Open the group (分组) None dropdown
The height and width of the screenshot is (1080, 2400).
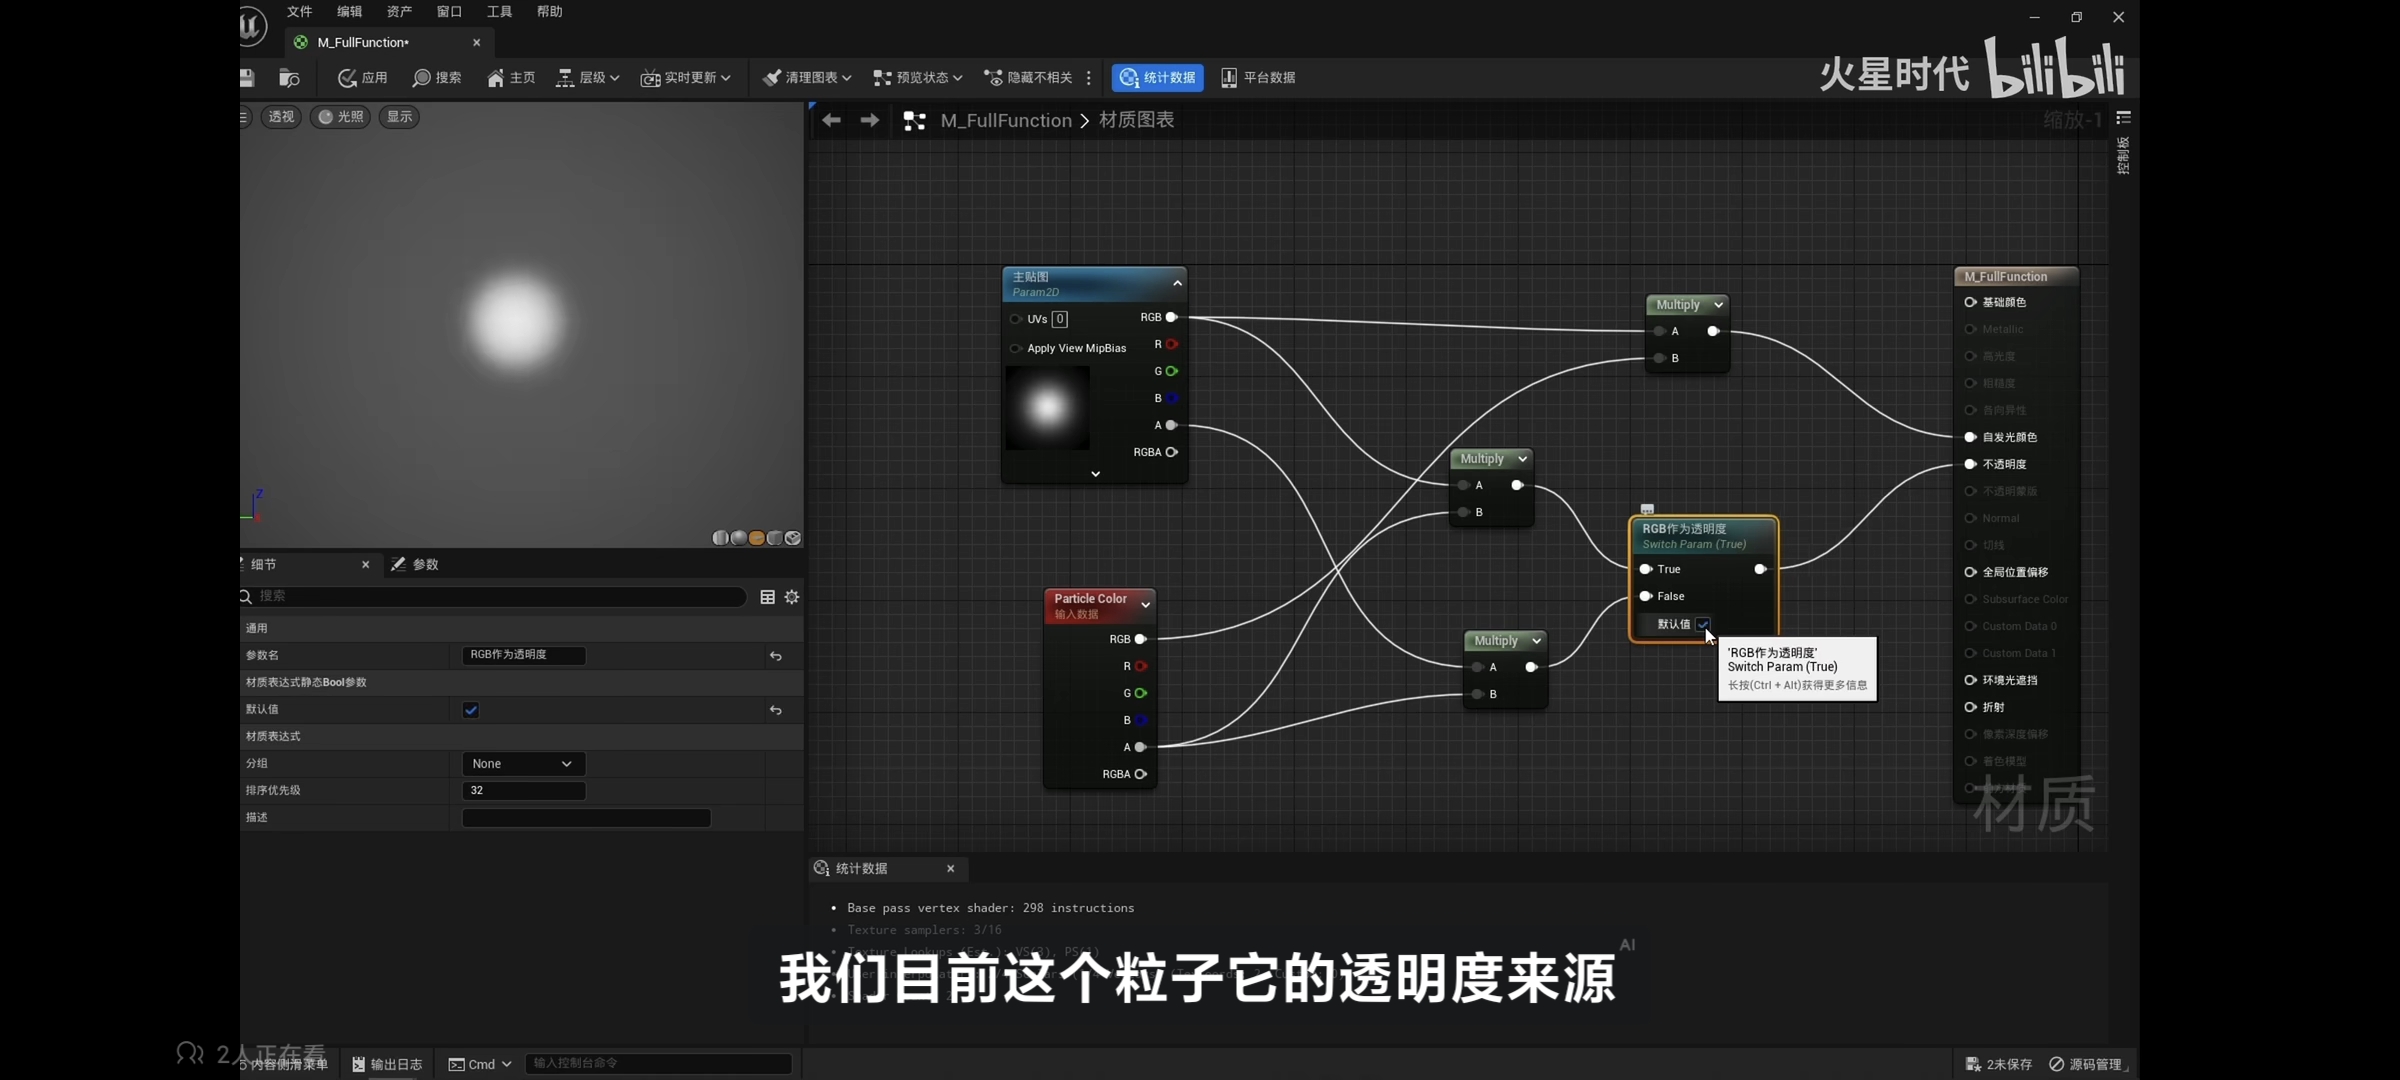(522, 764)
